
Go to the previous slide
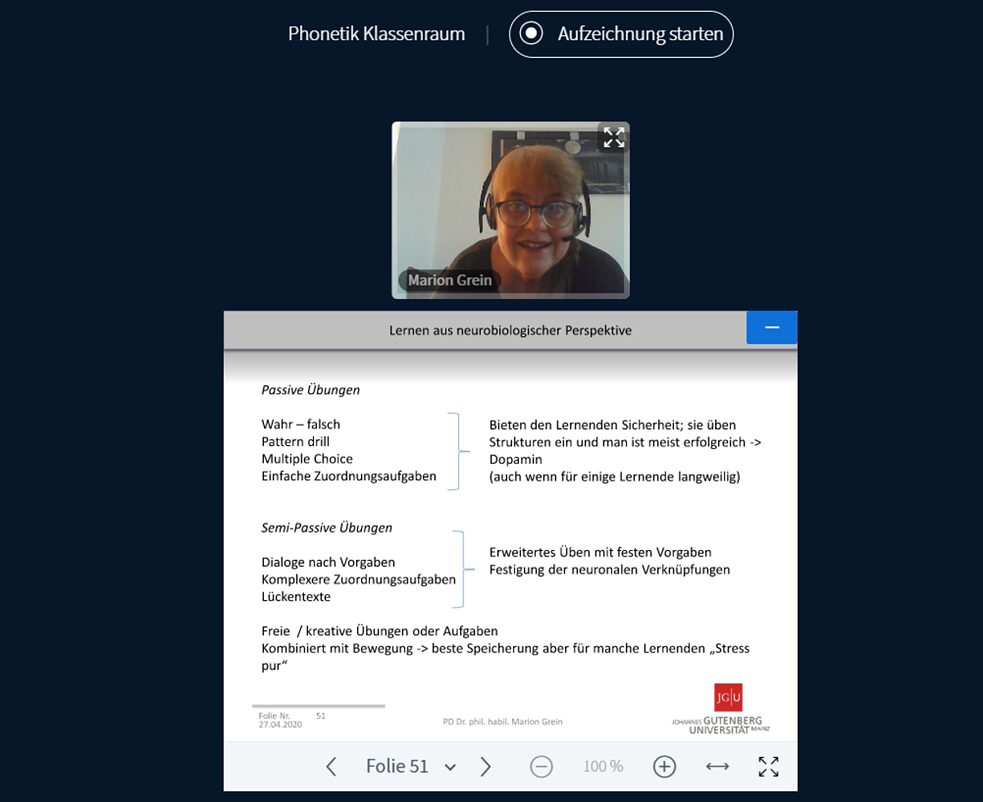[332, 767]
